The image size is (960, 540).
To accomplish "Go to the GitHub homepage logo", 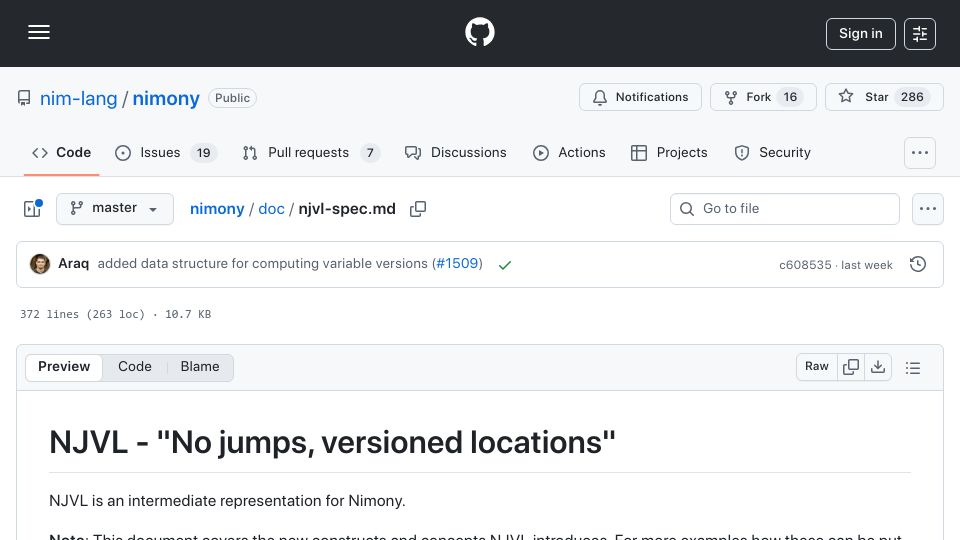I will pyautogui.click(x=479, y=32).
